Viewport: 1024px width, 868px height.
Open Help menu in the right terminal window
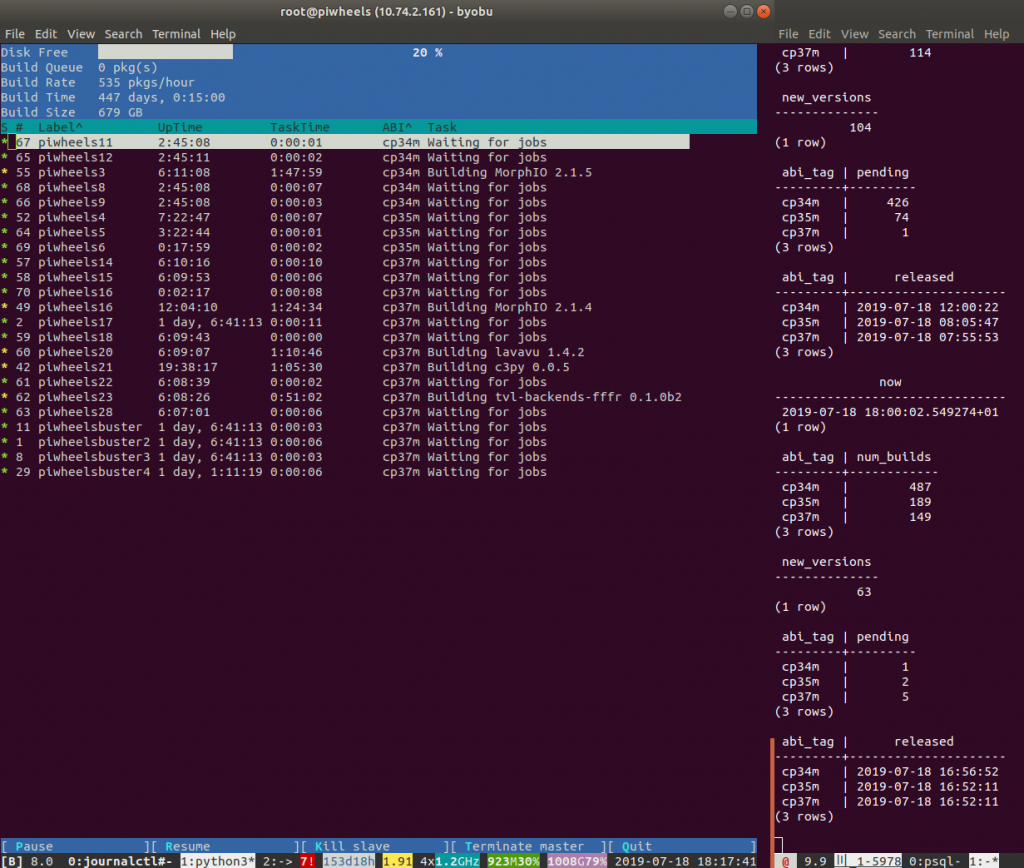point(997,34)
